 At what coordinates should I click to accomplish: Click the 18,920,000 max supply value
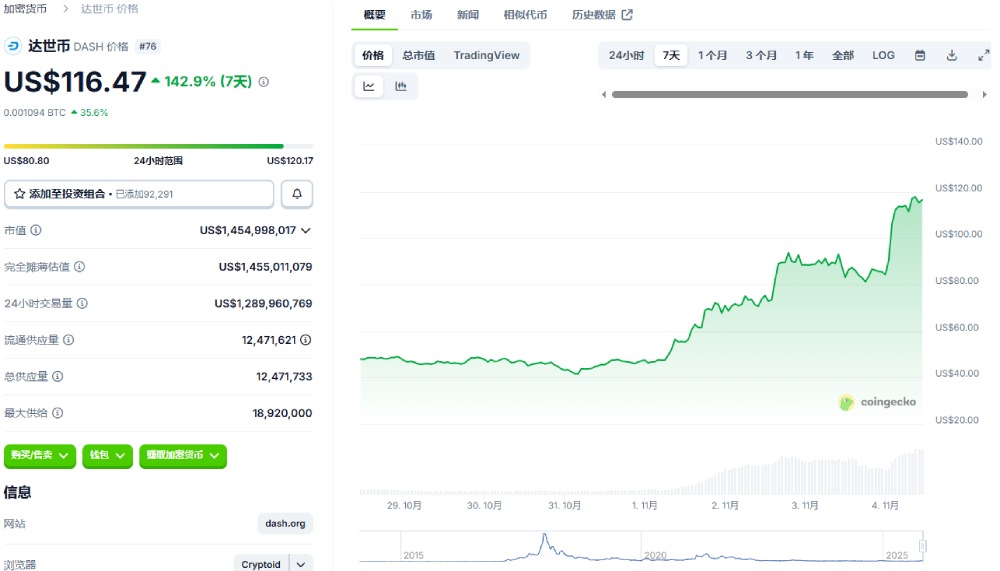click(282, 413)
